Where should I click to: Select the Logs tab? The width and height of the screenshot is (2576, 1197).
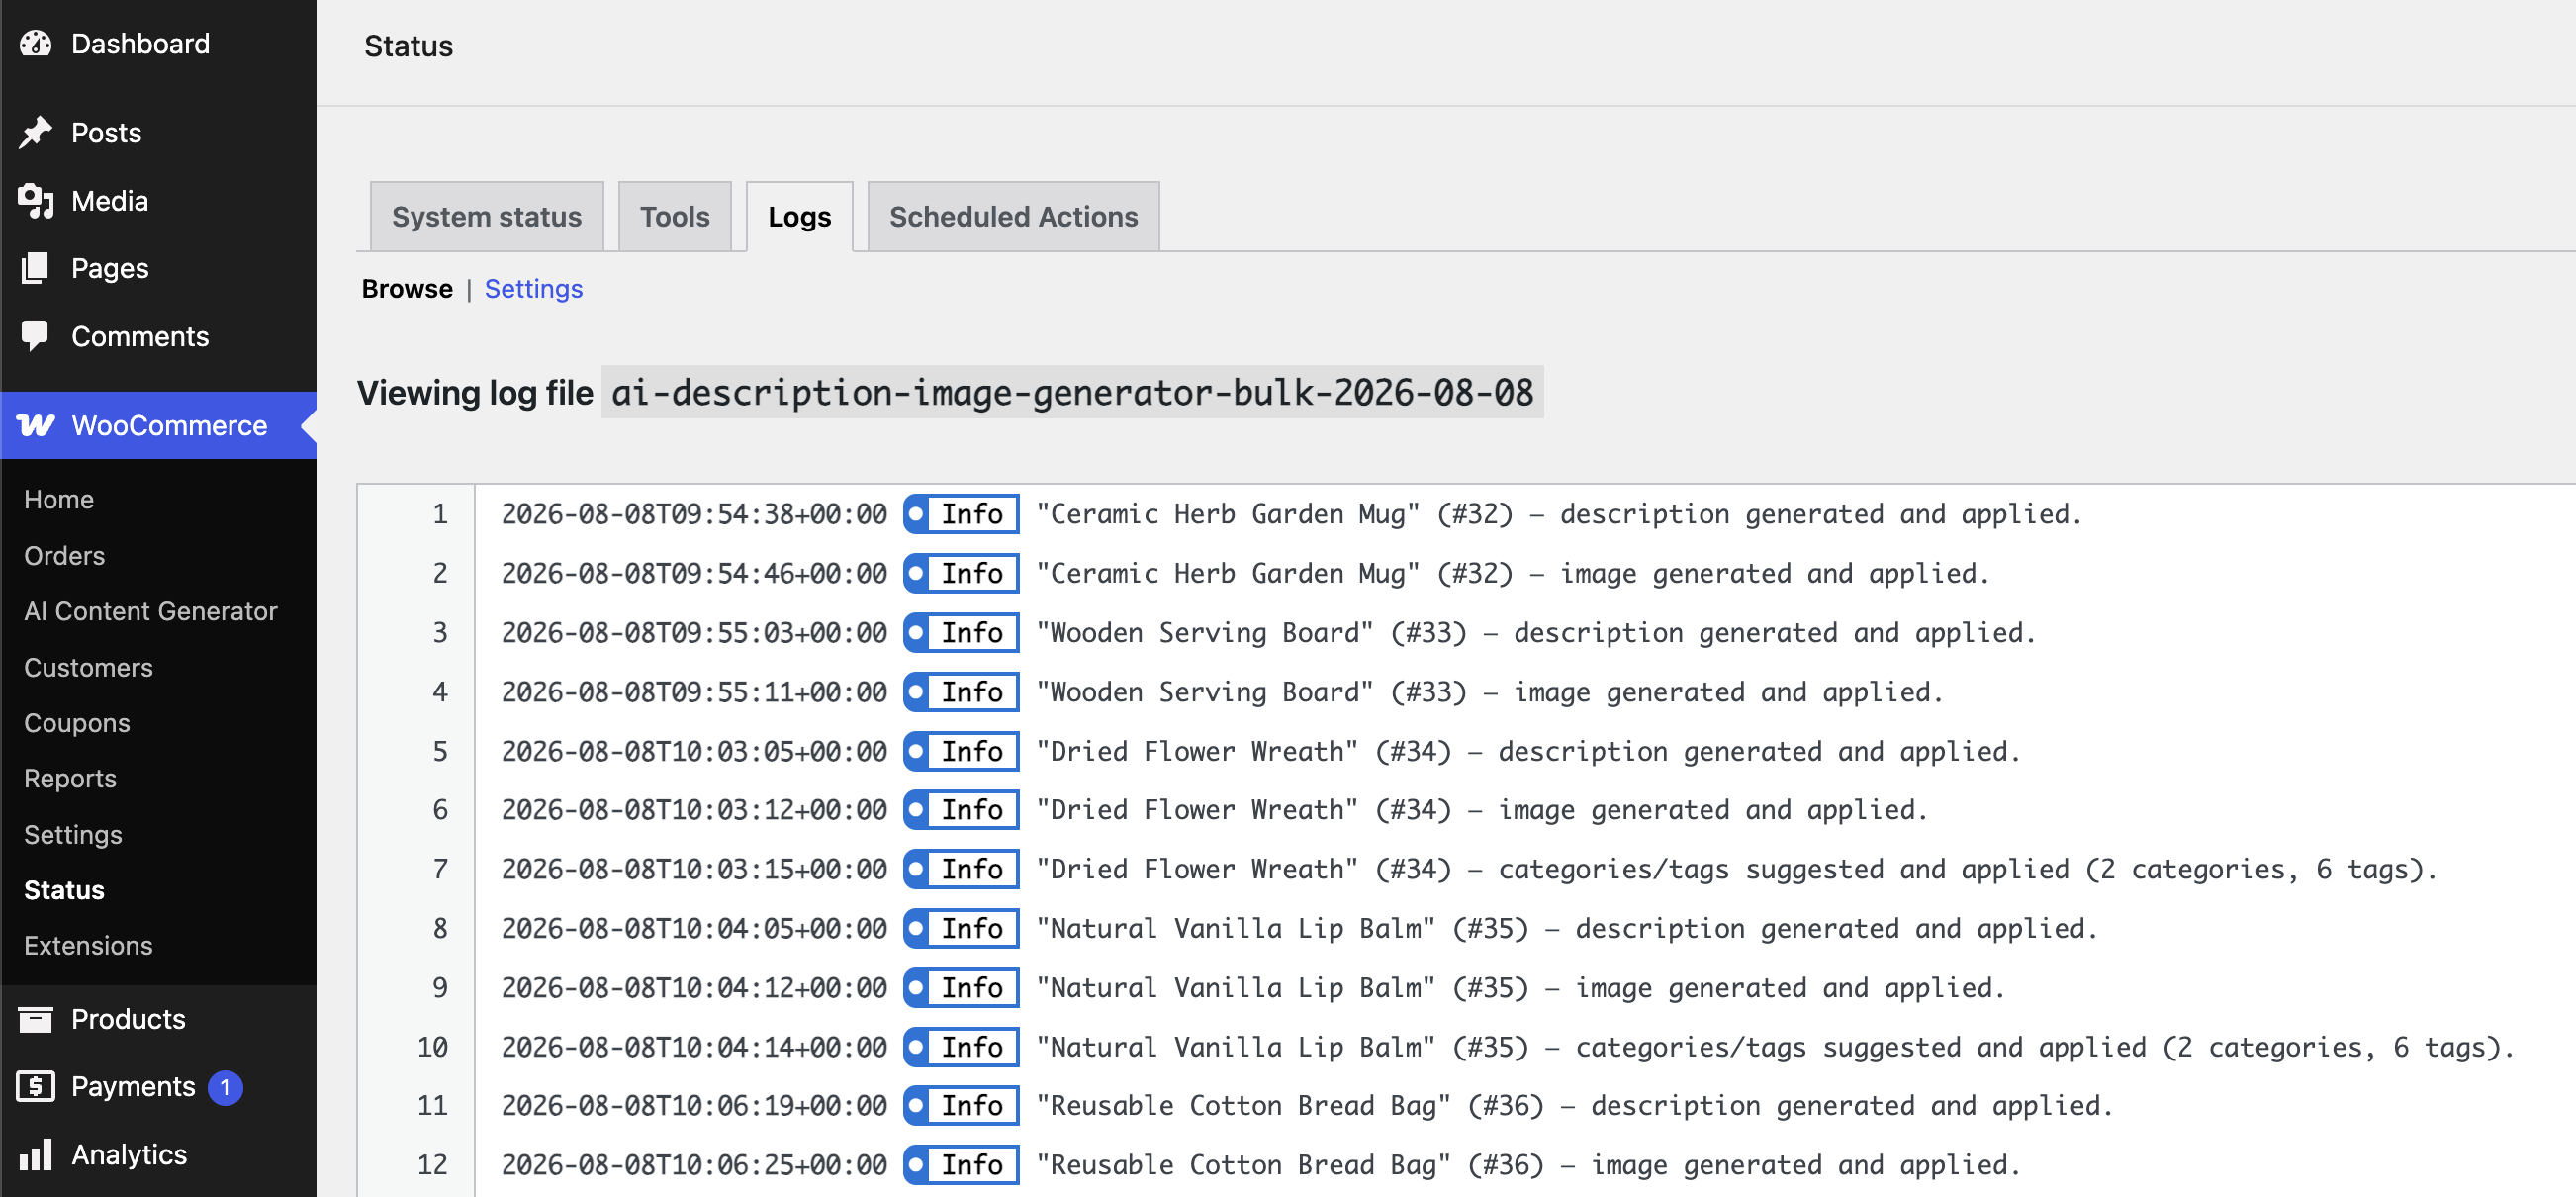[x=799, y=216]
